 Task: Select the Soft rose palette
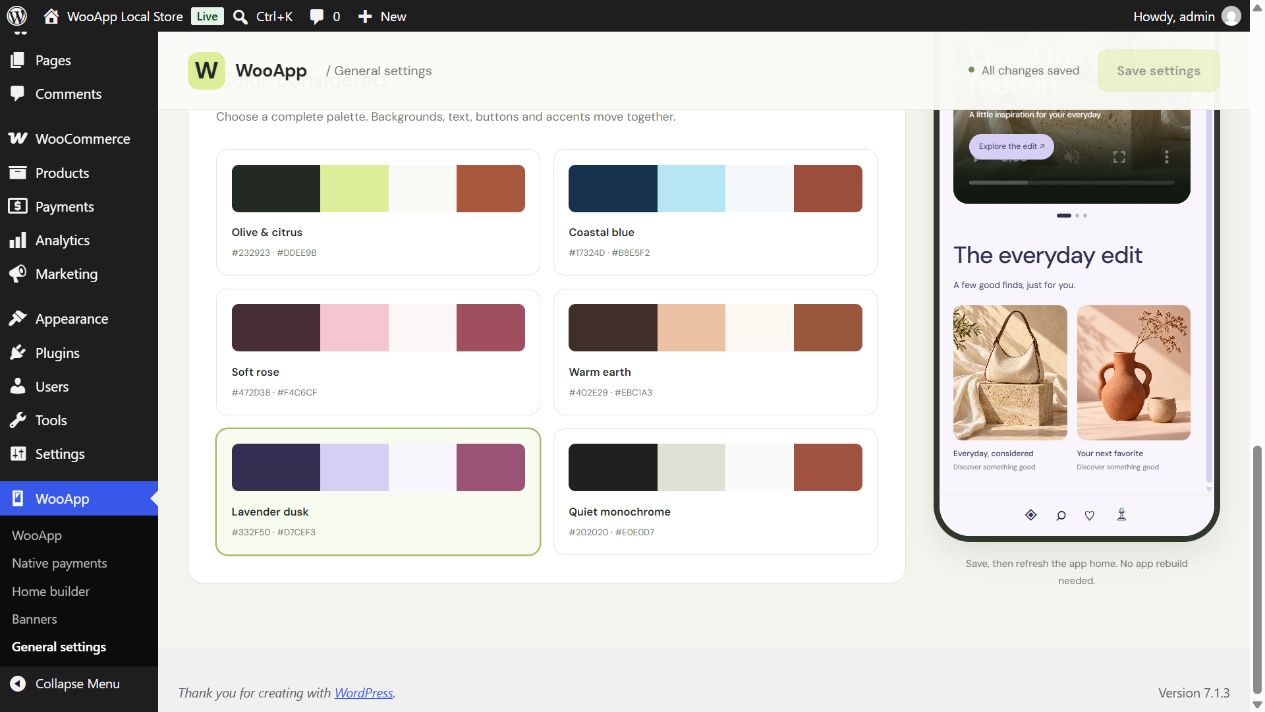(x=378, y=352)
